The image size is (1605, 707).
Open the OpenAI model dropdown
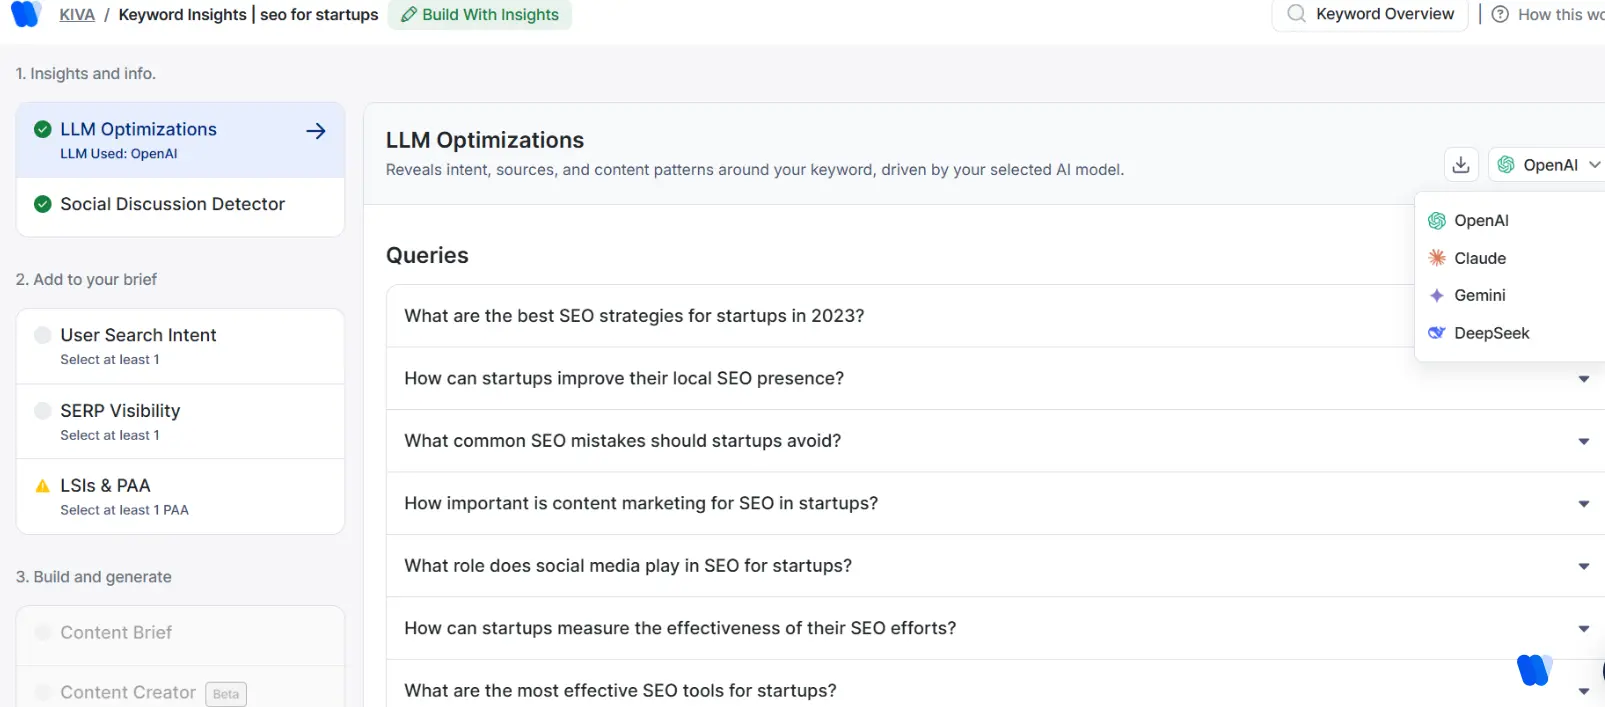pyautogui.click(x=1547, y=165)
